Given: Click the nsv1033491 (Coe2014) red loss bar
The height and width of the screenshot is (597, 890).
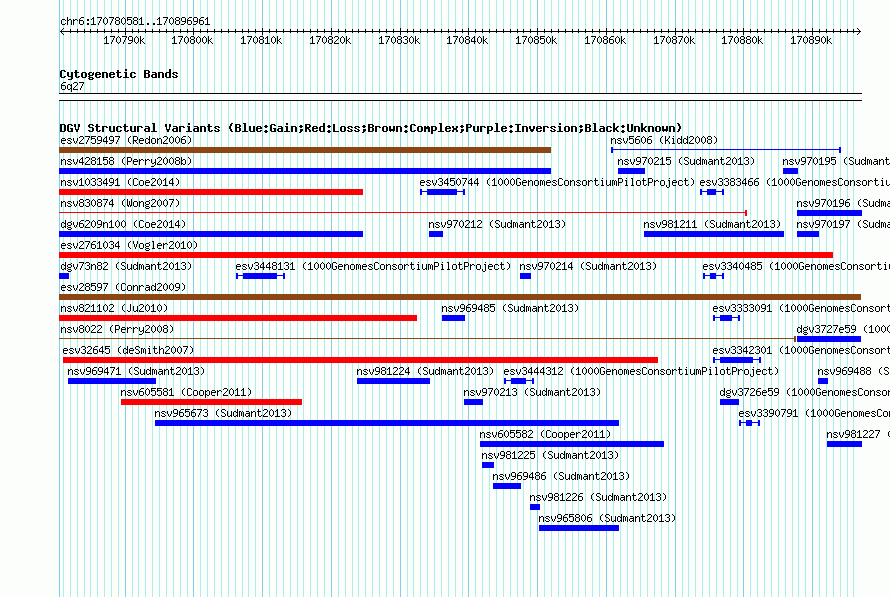Looking at the screenshot, I should (x=211, y=192).
